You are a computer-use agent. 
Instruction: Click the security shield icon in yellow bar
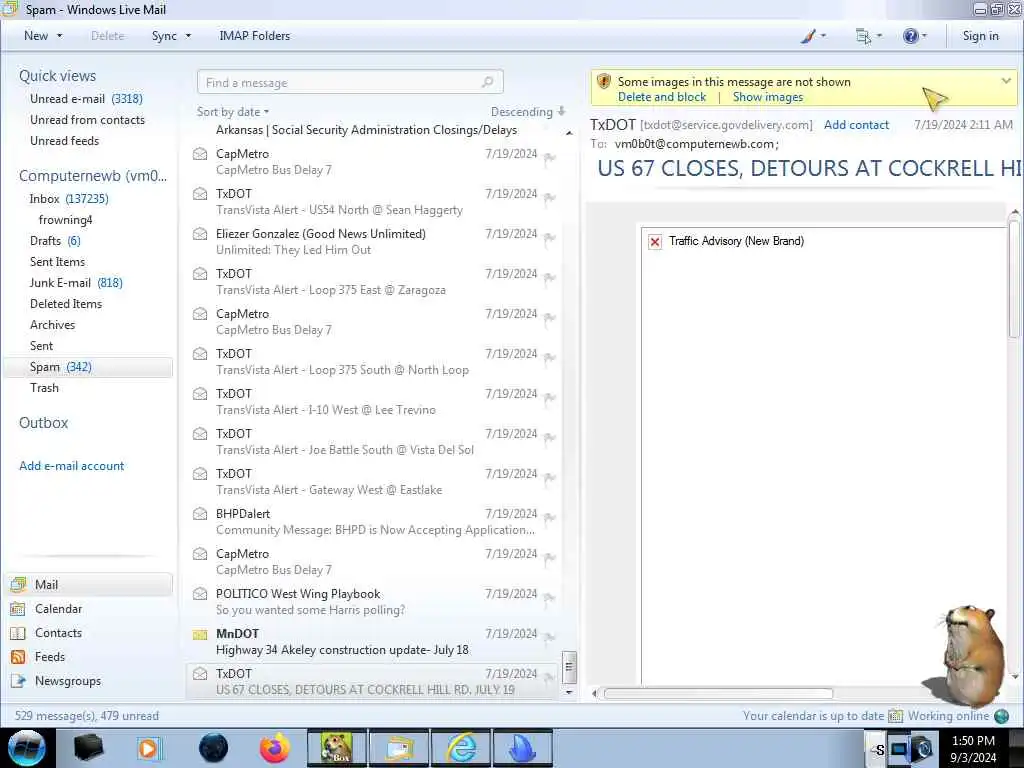pos(603,82)
